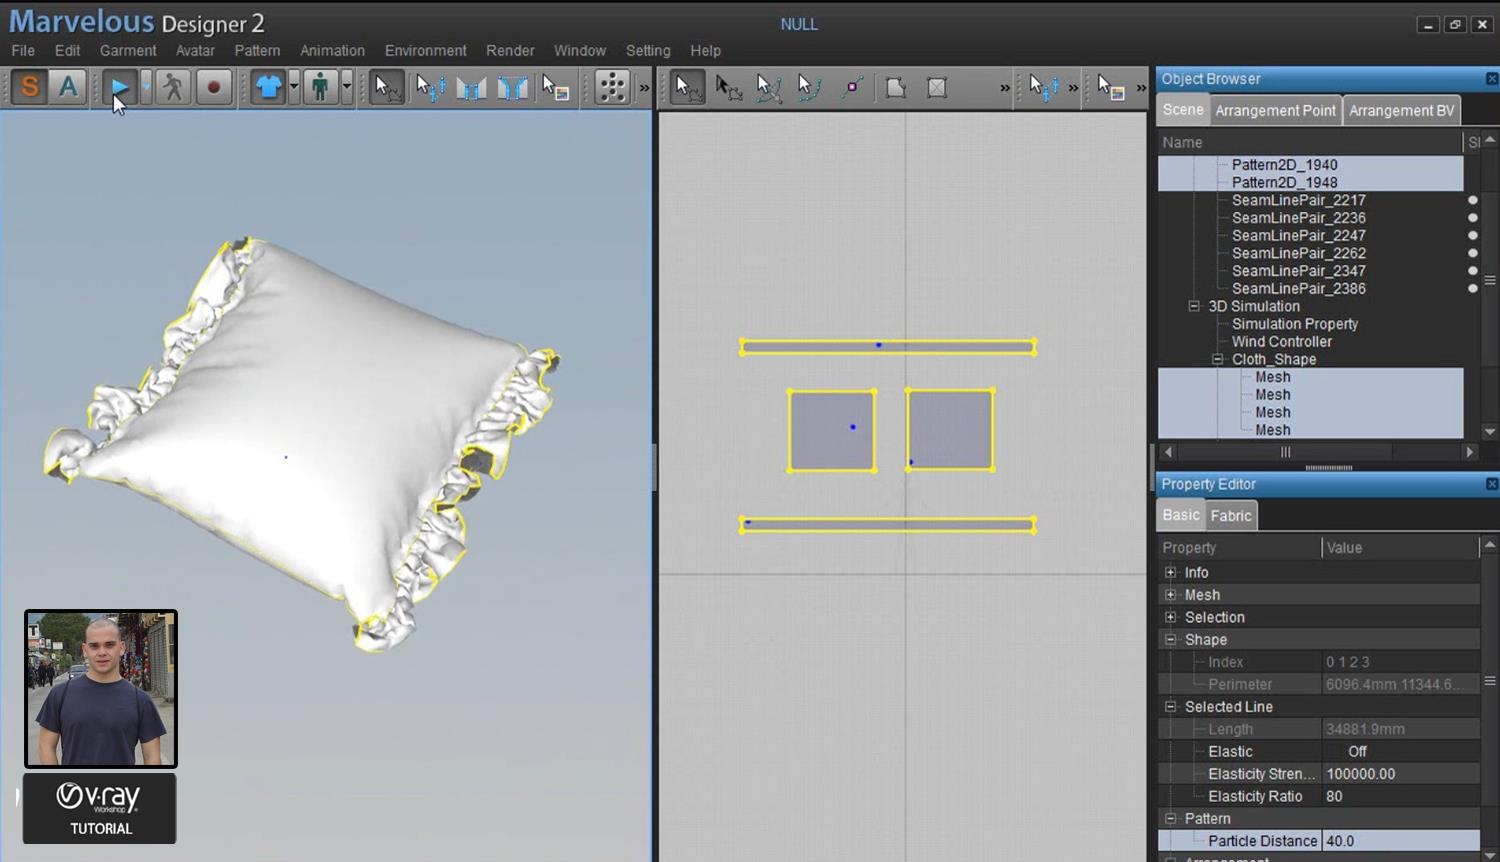Select the Add Point on line tool

[852, 87]
